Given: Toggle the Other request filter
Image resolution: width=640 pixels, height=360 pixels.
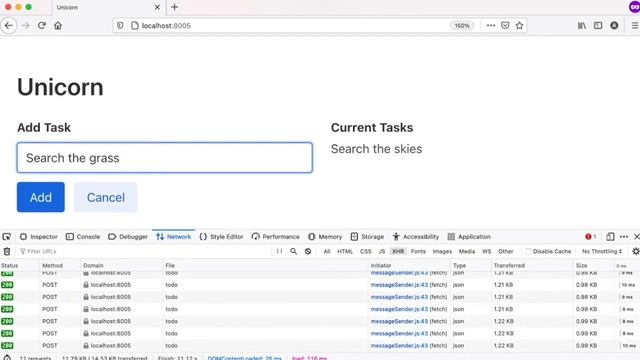Looking at the screenshot, I should [506, 251].
